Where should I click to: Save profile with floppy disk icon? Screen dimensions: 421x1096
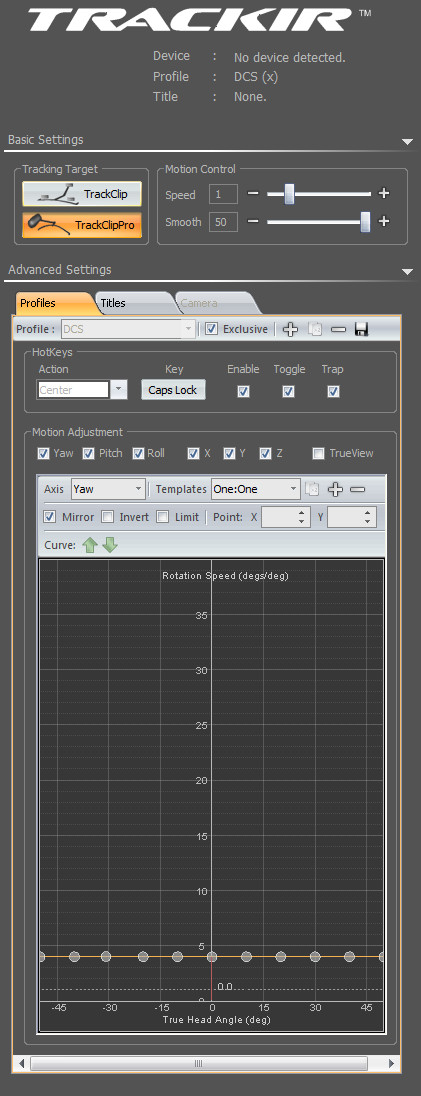362,329
